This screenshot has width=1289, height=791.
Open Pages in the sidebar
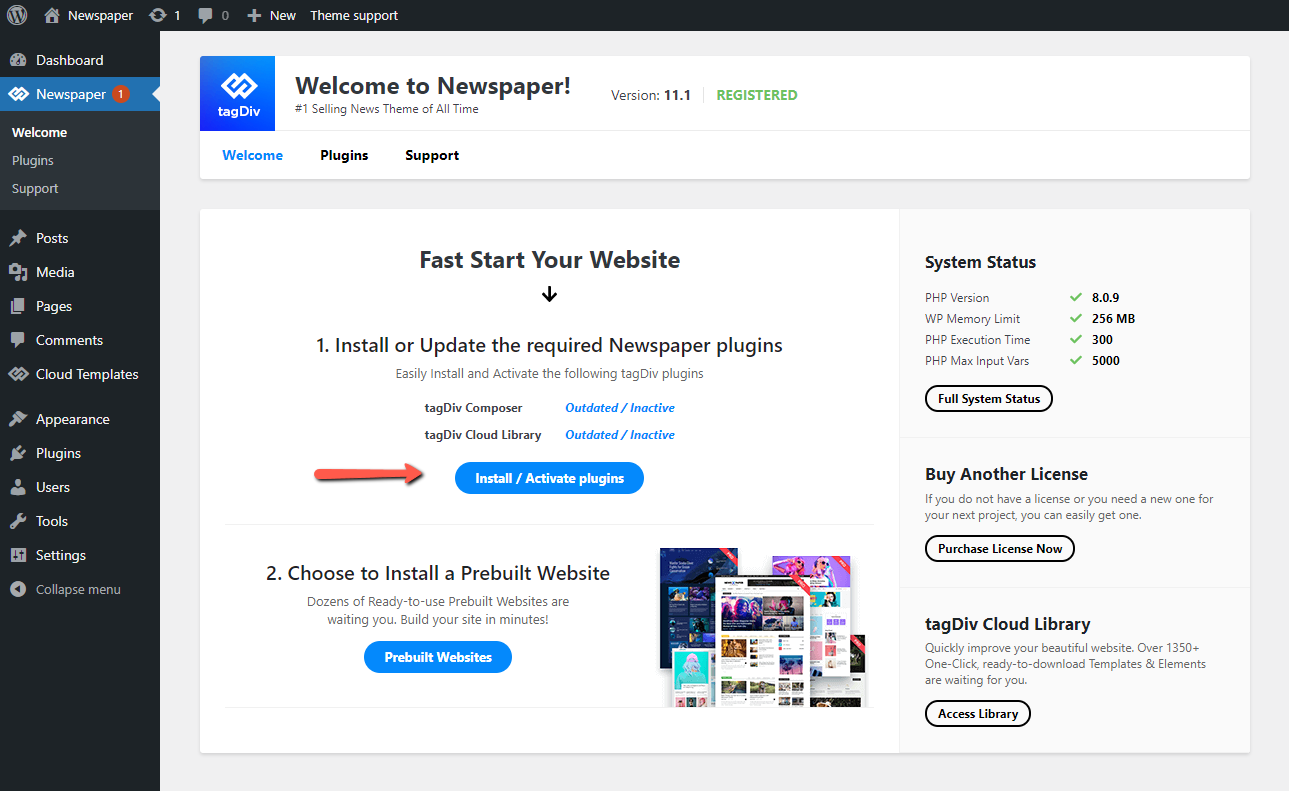tap(54, 306)
